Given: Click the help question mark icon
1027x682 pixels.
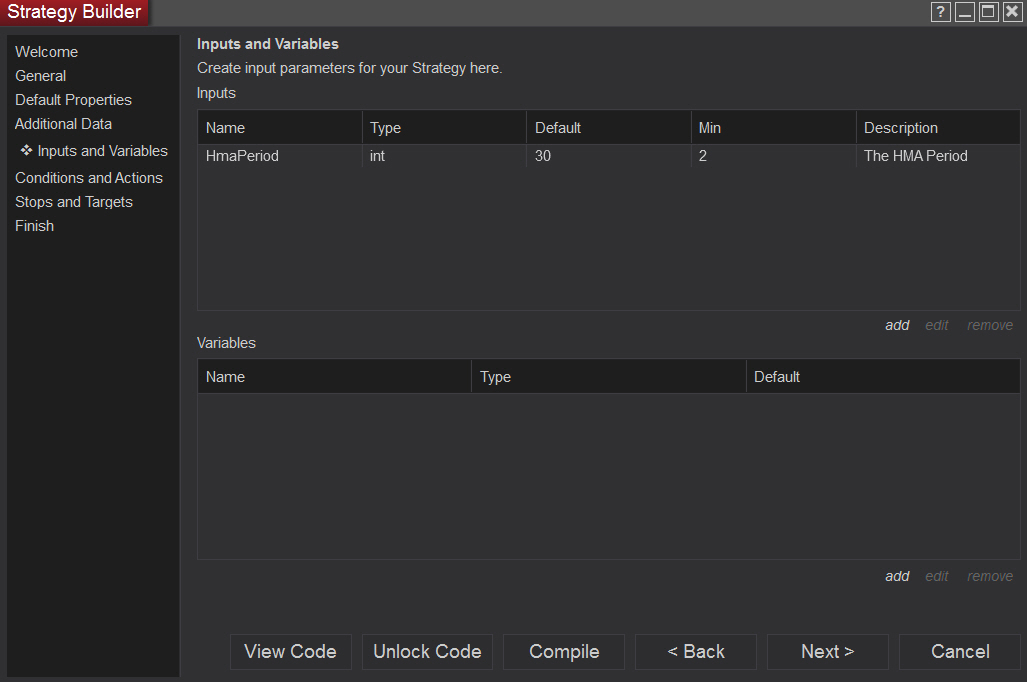Looking at the screenshot, I should (940, 12).
